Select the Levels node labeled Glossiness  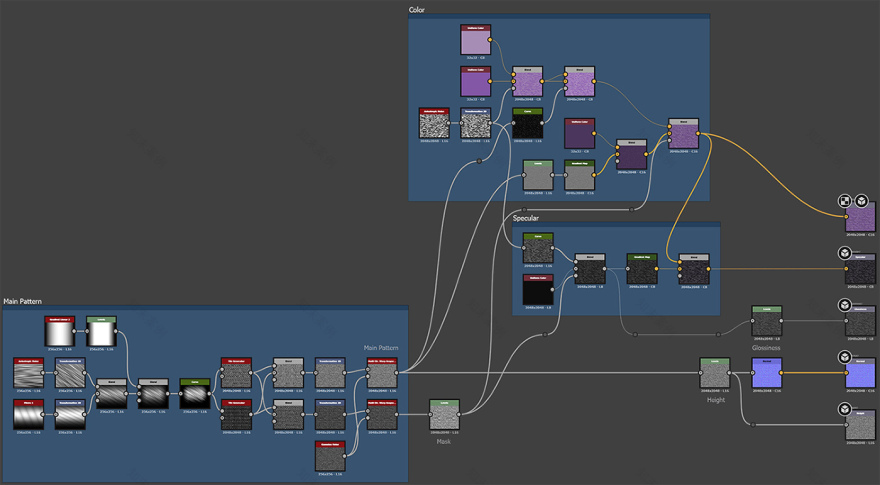[765, 322]
